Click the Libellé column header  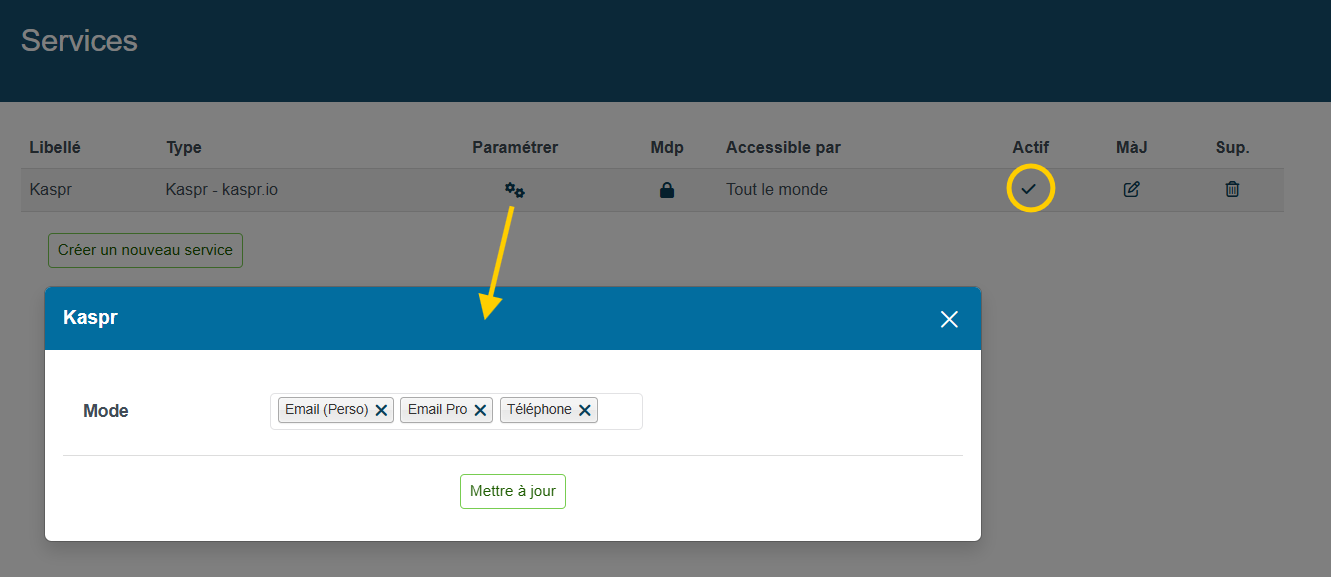55,147
